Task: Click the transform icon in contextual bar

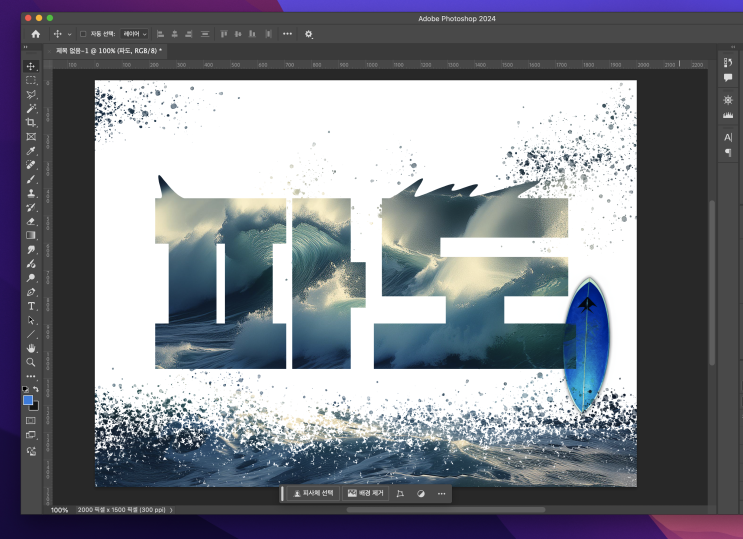Action: click(x=400, y=493)
